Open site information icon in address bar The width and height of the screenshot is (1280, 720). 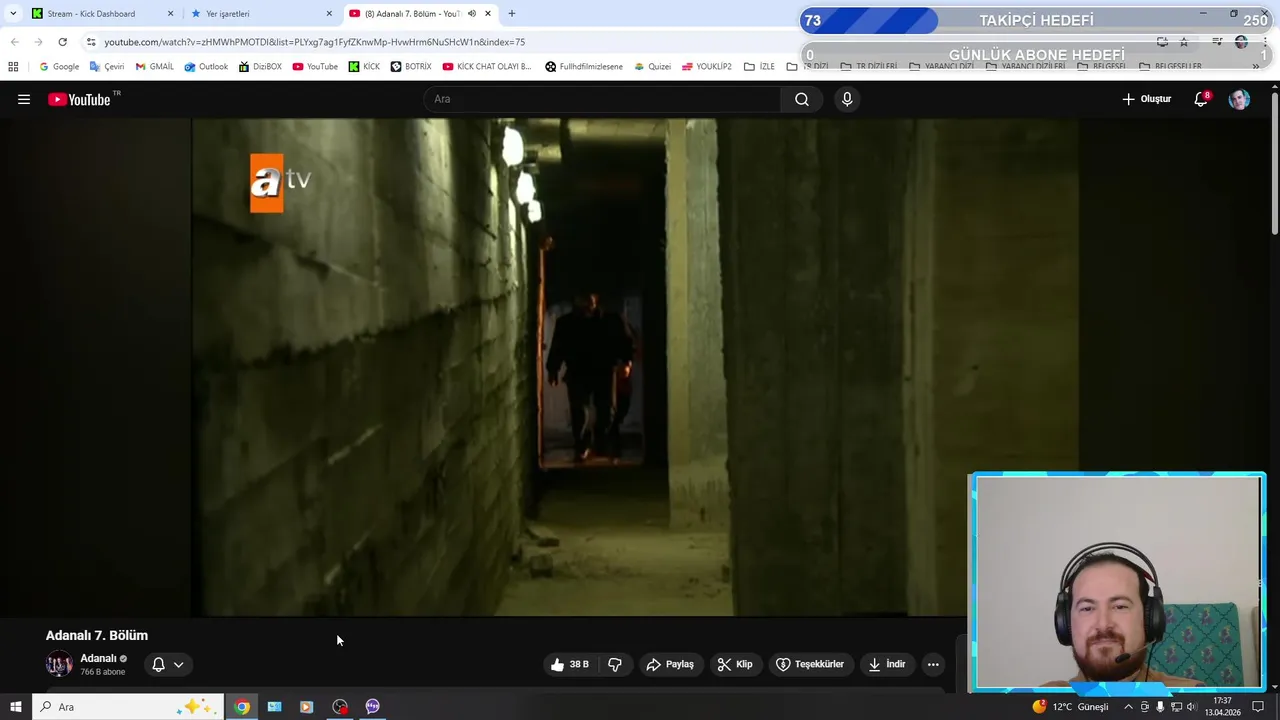[x=91, y=42]
